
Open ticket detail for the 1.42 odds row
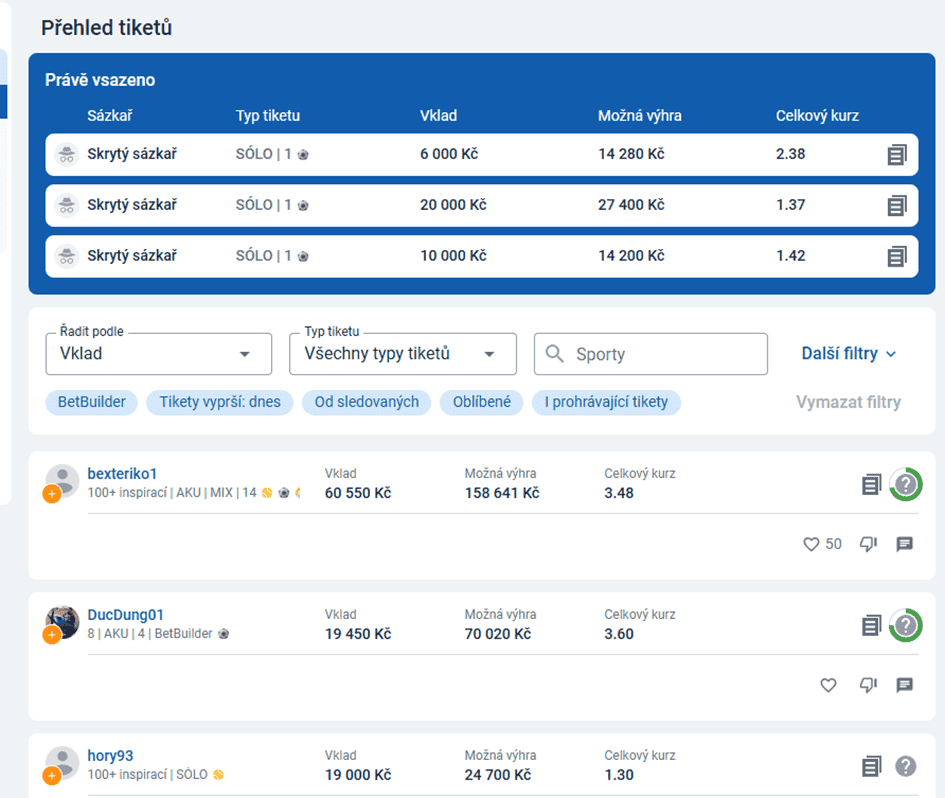click(897, 256)
